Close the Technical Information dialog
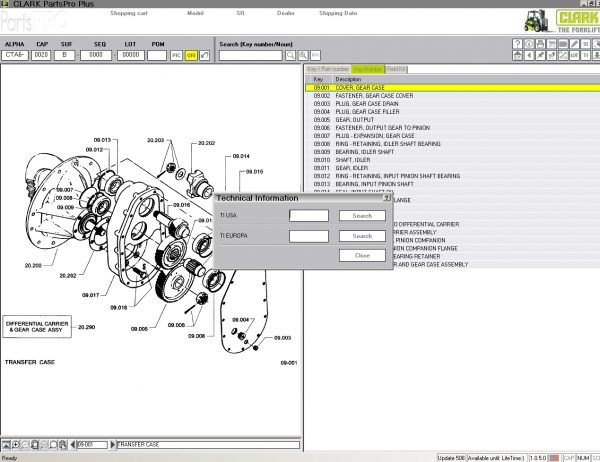 [362, 256]
